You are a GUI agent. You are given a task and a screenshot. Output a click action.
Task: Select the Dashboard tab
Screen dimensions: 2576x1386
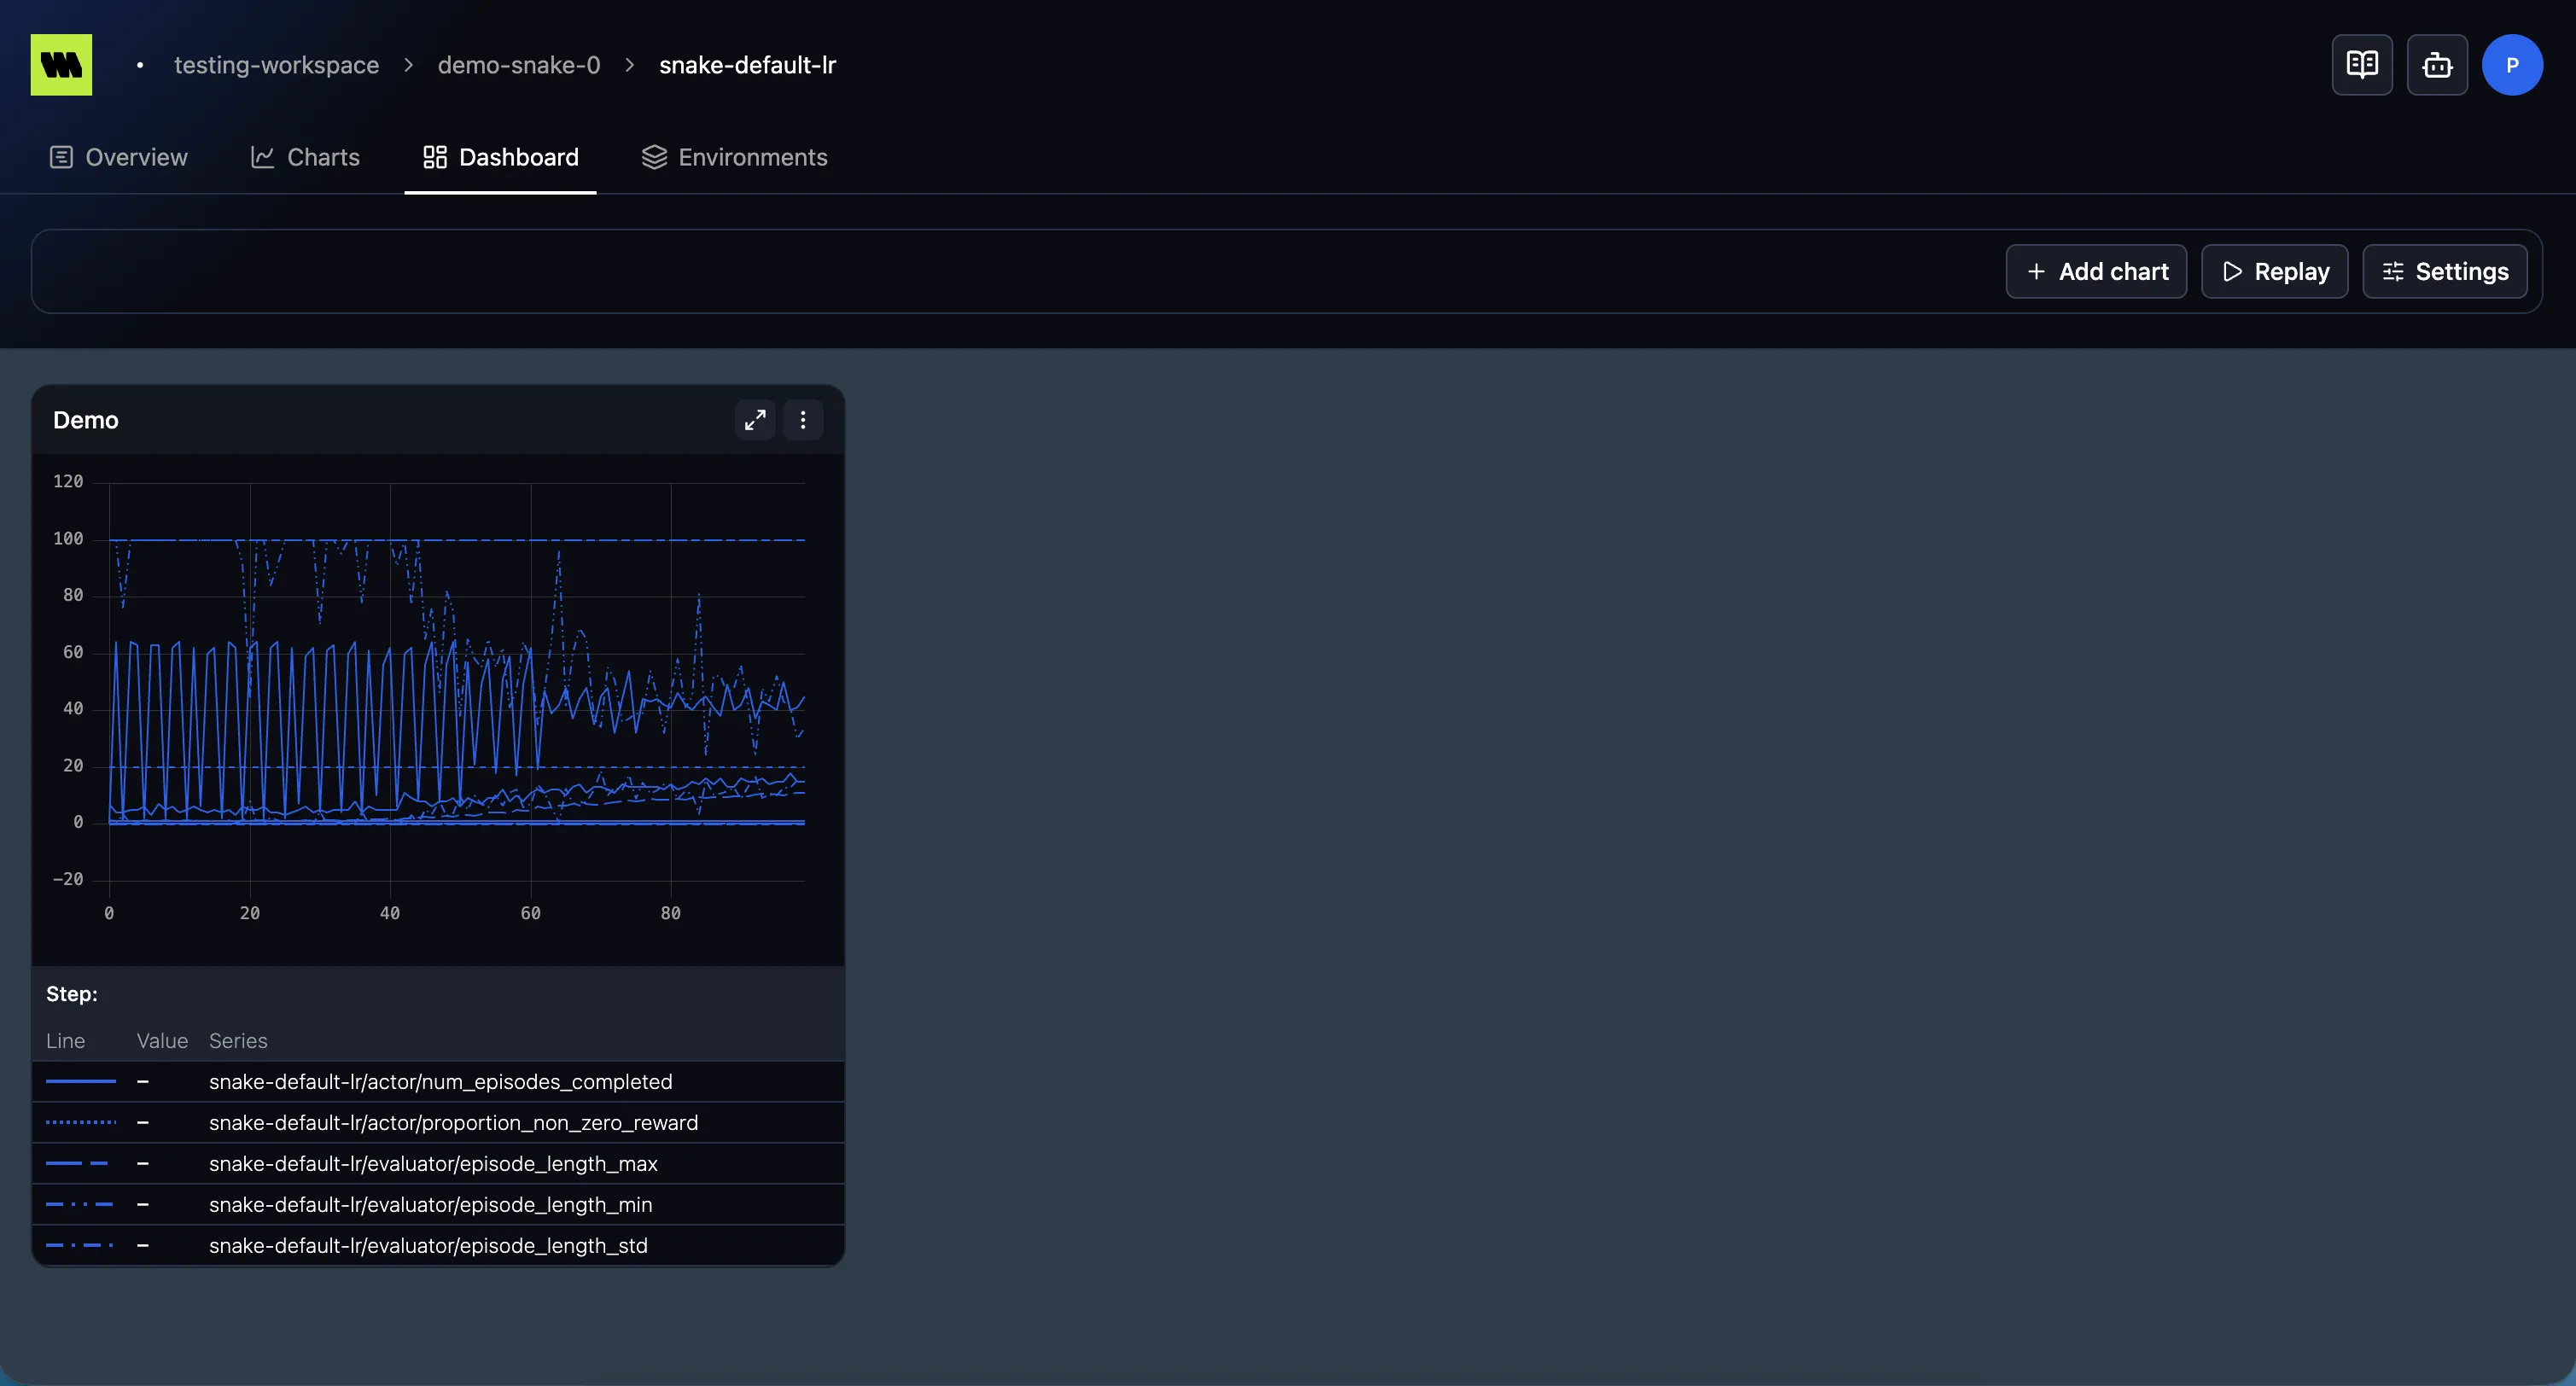pos(501,157)
